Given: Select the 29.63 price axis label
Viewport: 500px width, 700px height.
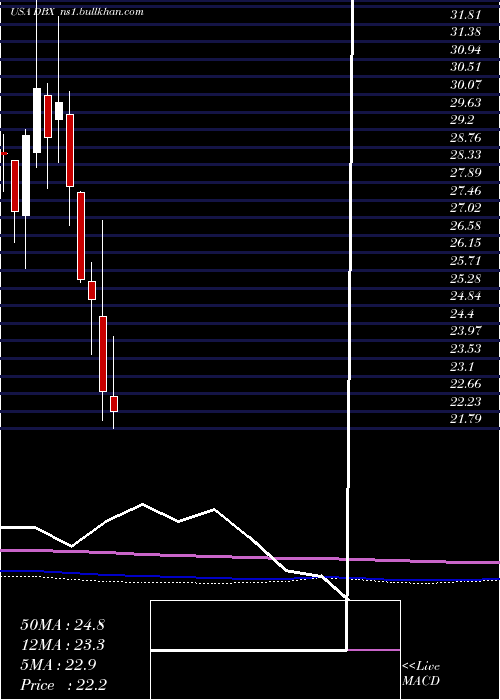Looking at the screenshot, I should pos(466,103).
